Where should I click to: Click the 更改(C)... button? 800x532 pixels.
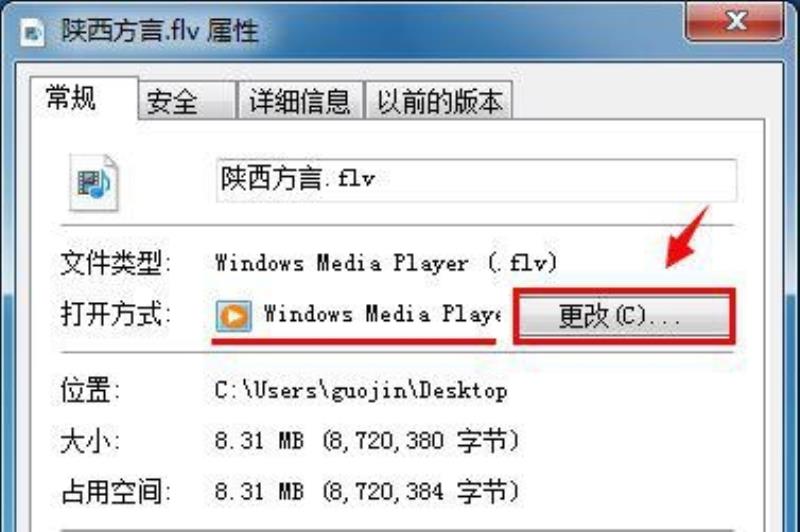[624, 316]
